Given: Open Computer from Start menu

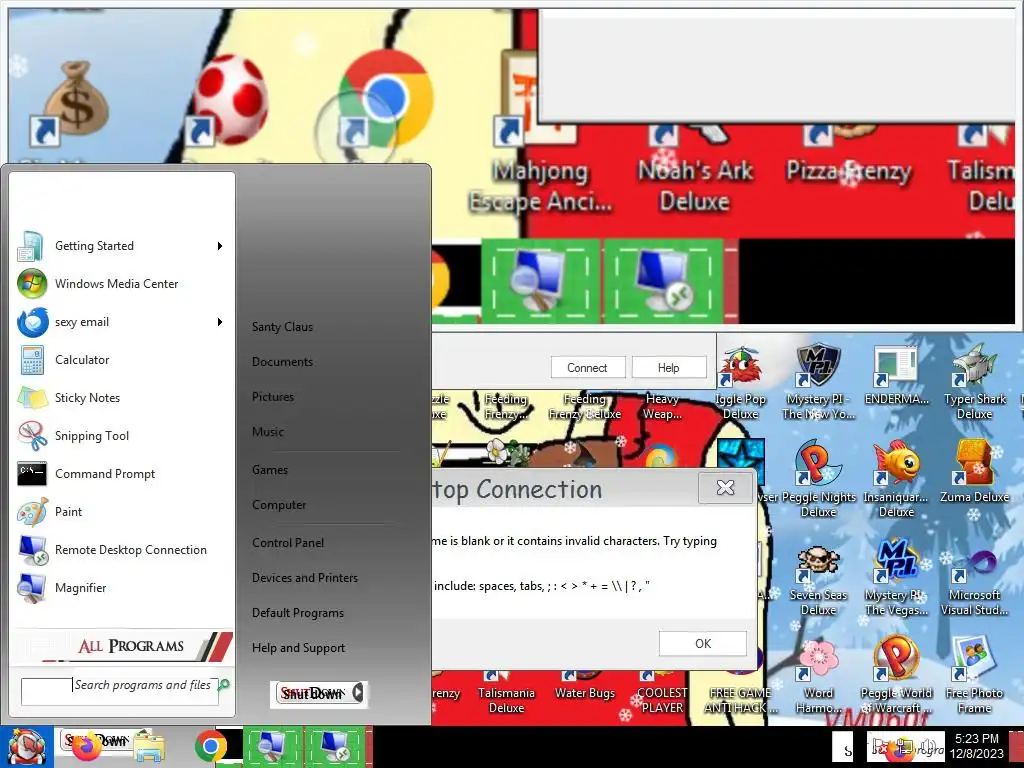Looking at the screenshot, I should pyautogui.click(x=279, y=505).
